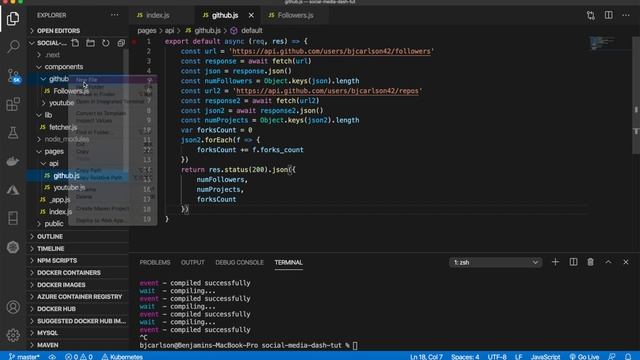Open the Docker whale view
This screenshot has width=640, height=360.
pos(13,161)
